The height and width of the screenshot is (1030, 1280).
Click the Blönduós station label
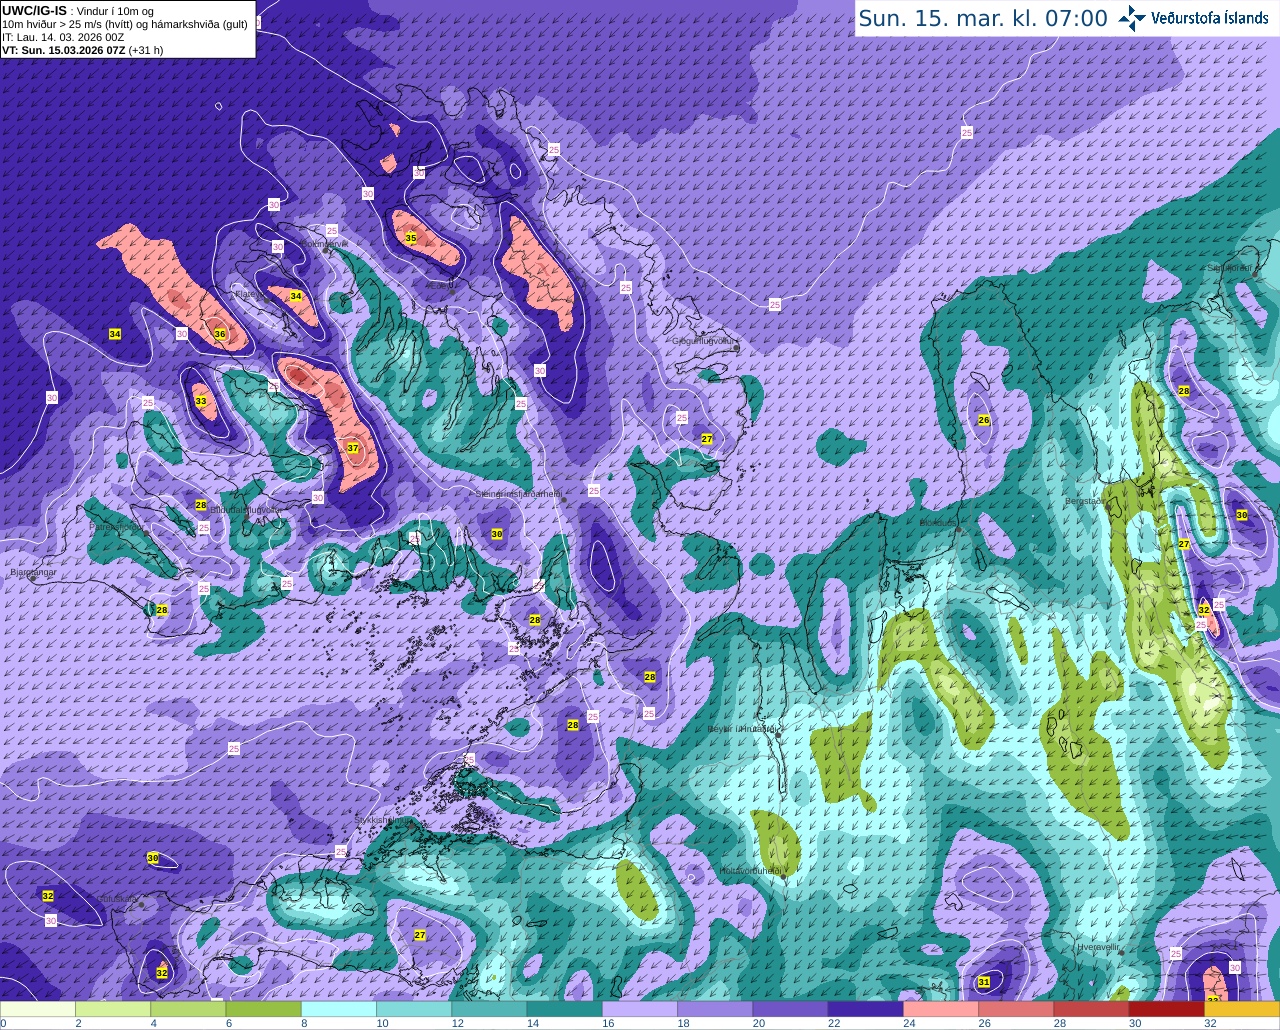[x=940, y=522]
